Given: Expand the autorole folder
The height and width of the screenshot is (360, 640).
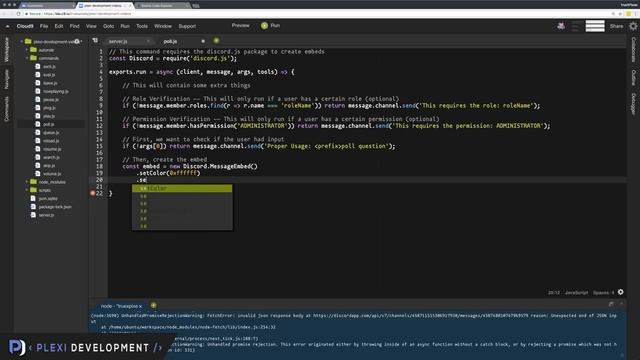Looking at the screenshot, I should (27, 50).
